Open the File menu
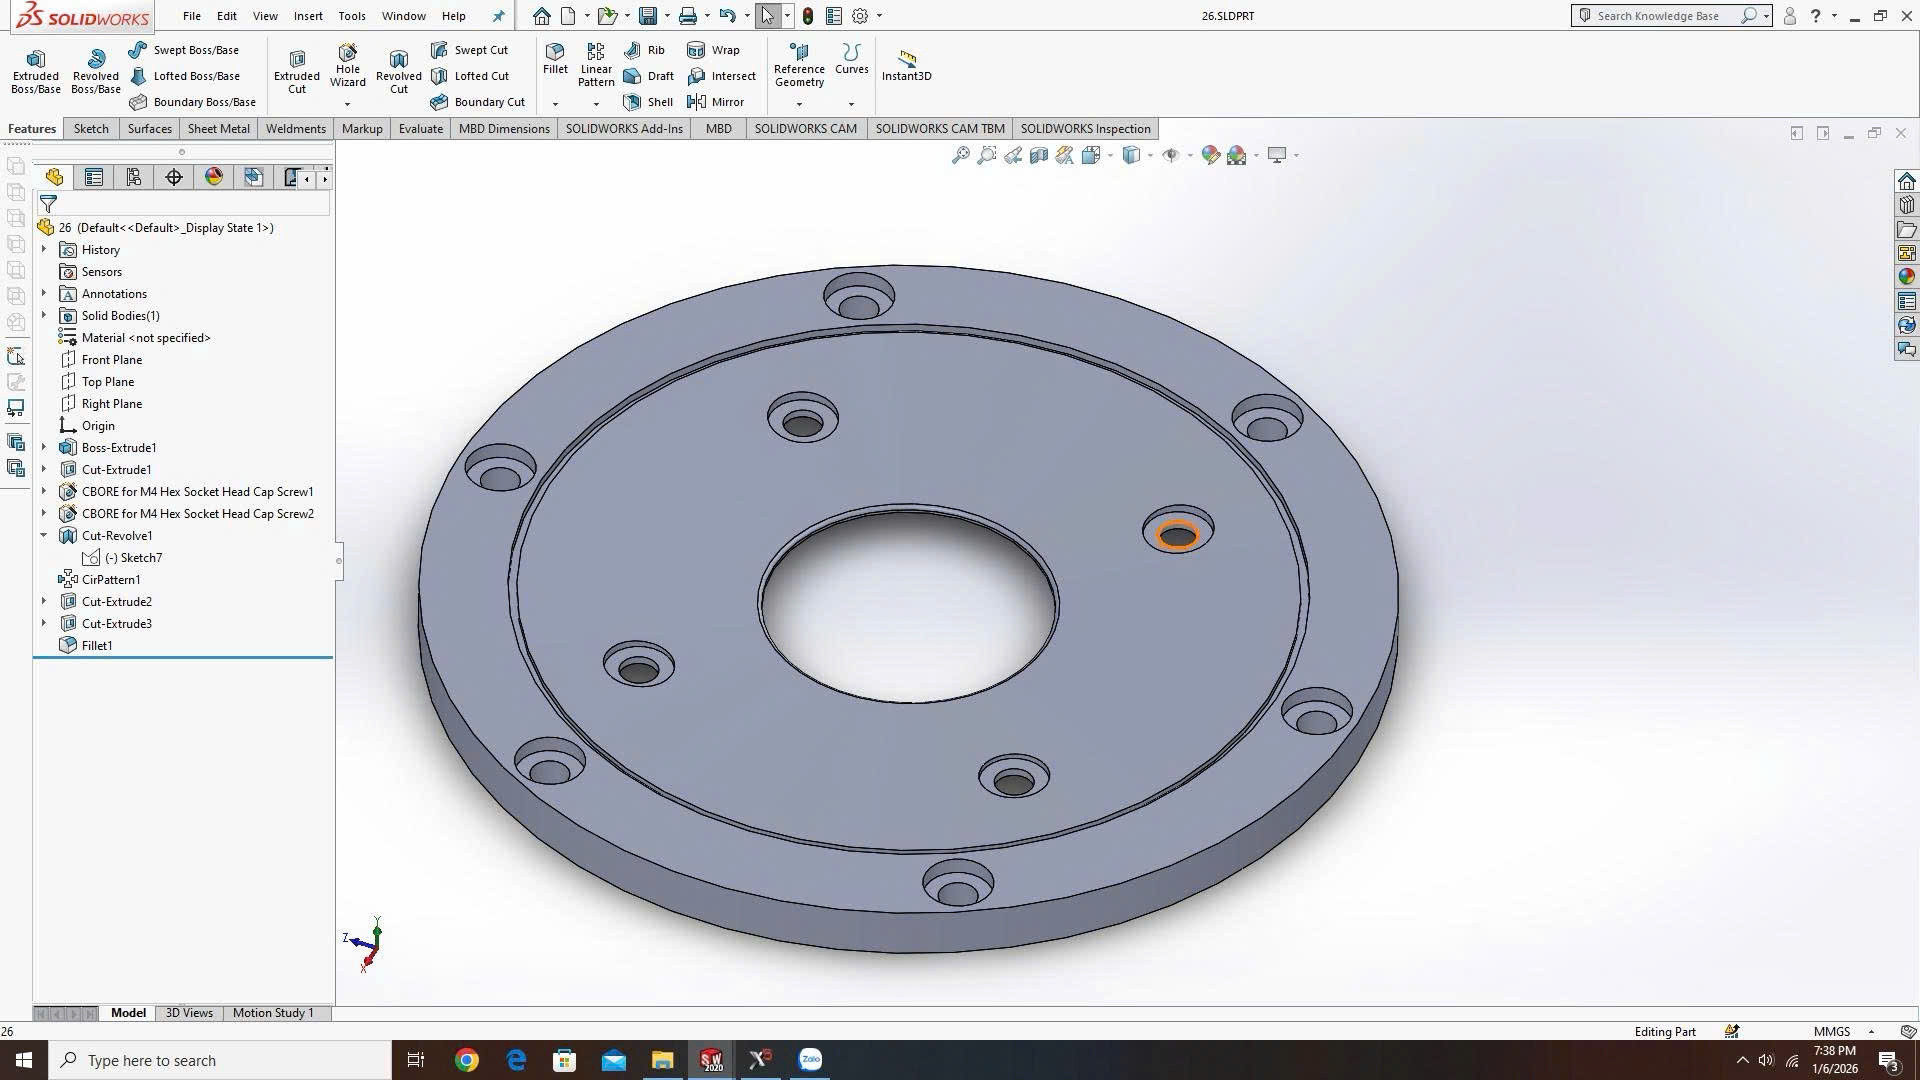Image resolution: width=1920 pixels, height=1080 pixels. [191, 16]
